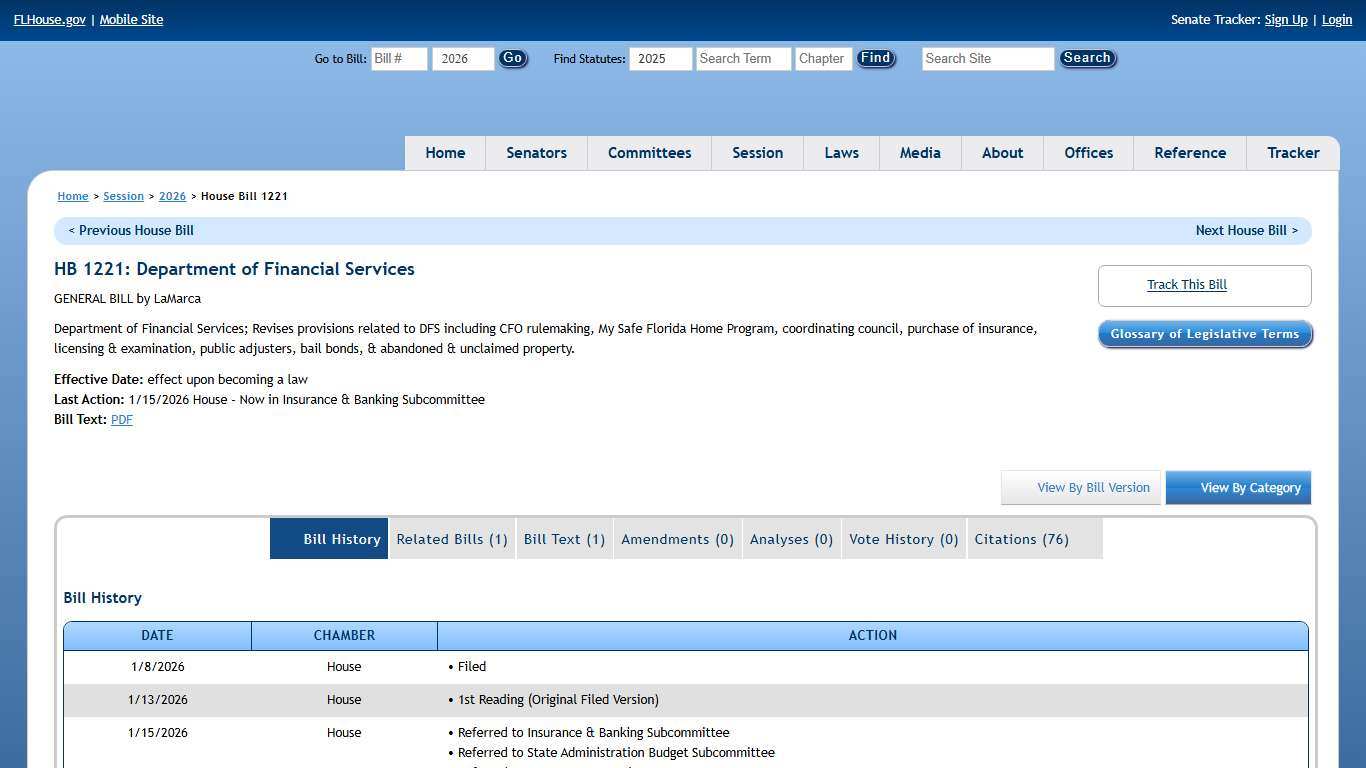1366x768 pixels.
Task: Click the 2026 breadcrumb link
Action: click(x=172, y=197)
